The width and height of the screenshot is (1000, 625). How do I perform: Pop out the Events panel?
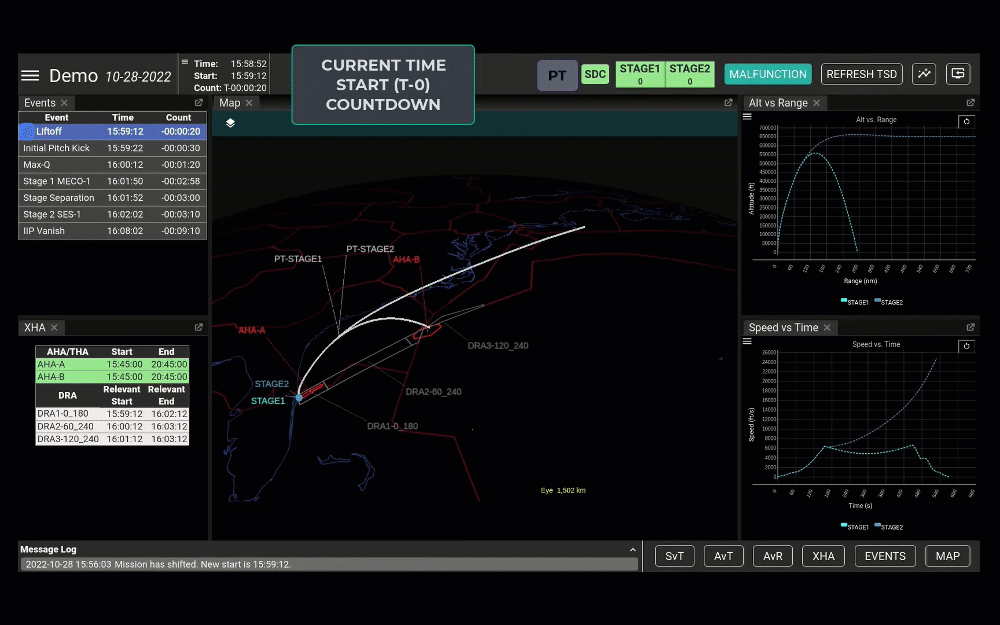tap(198, 102)
